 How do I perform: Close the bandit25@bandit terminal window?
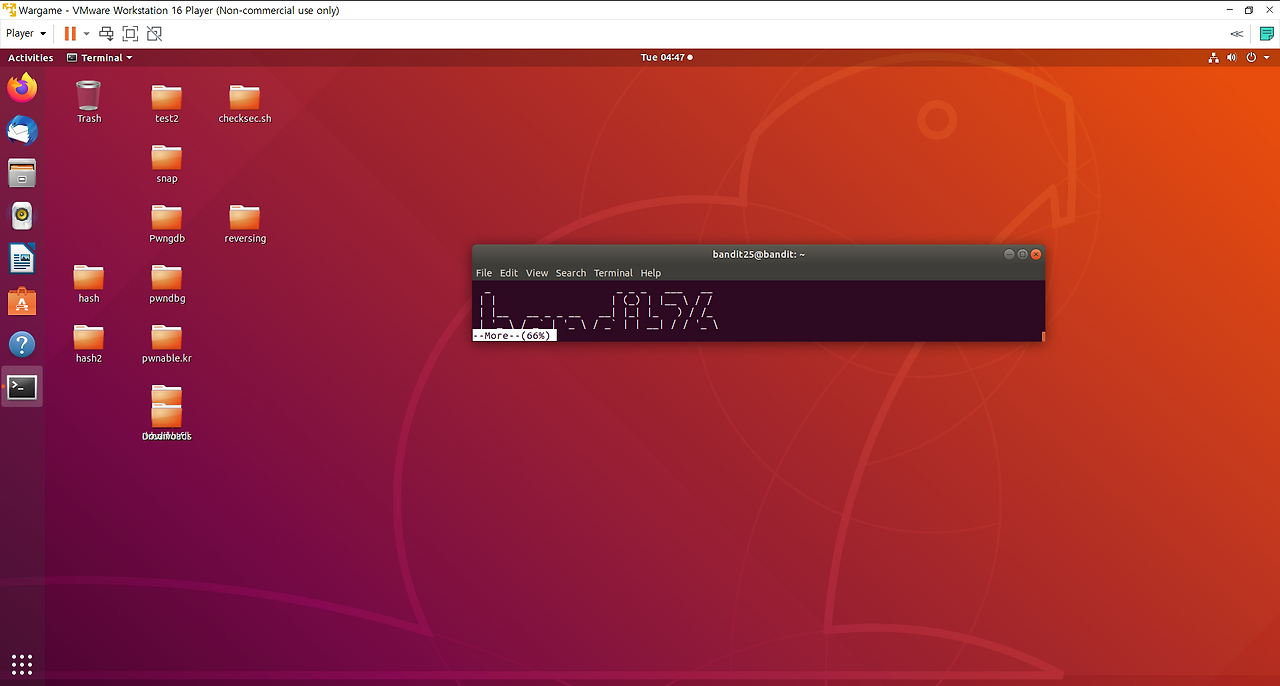point(1036,254)
